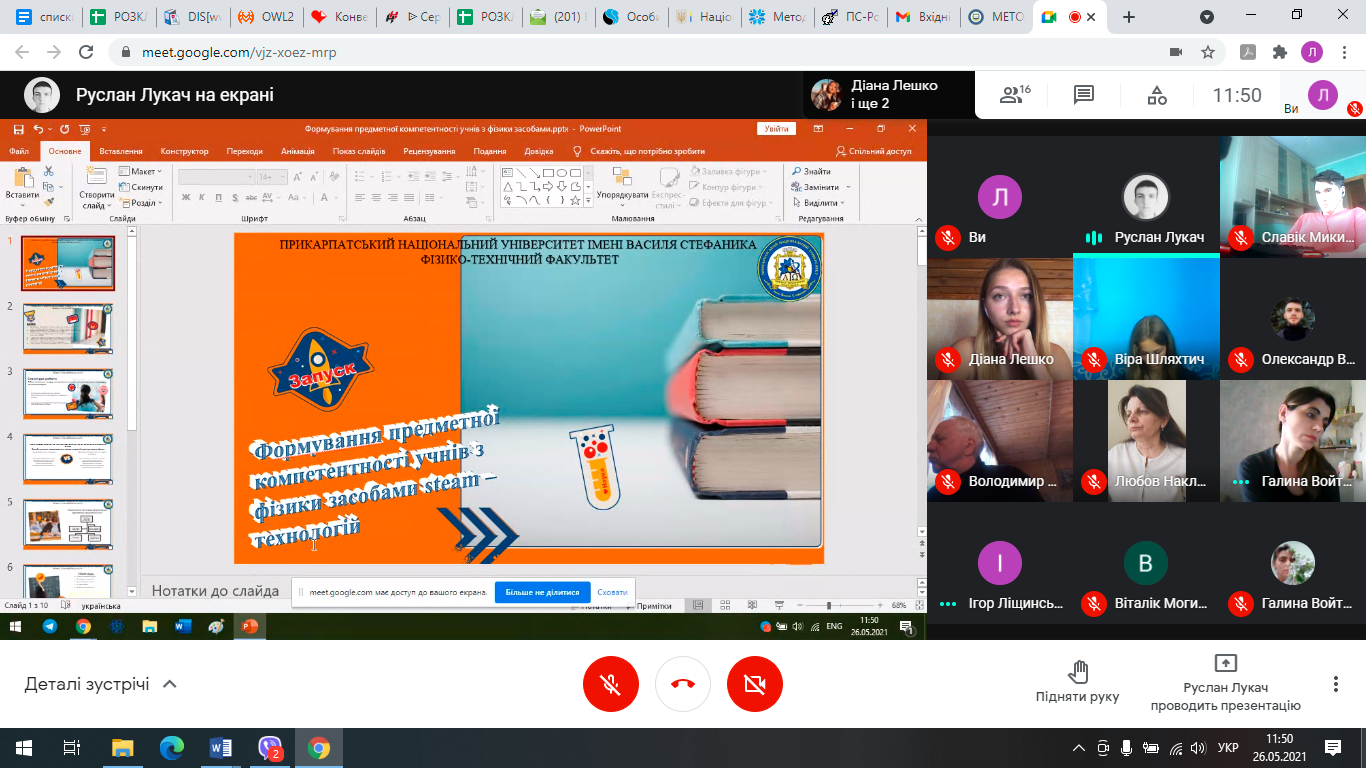Toggle the disabled camera button
Image resolution: width=1366 pixels, height=768 pixels.
click(x=755, y=684)
